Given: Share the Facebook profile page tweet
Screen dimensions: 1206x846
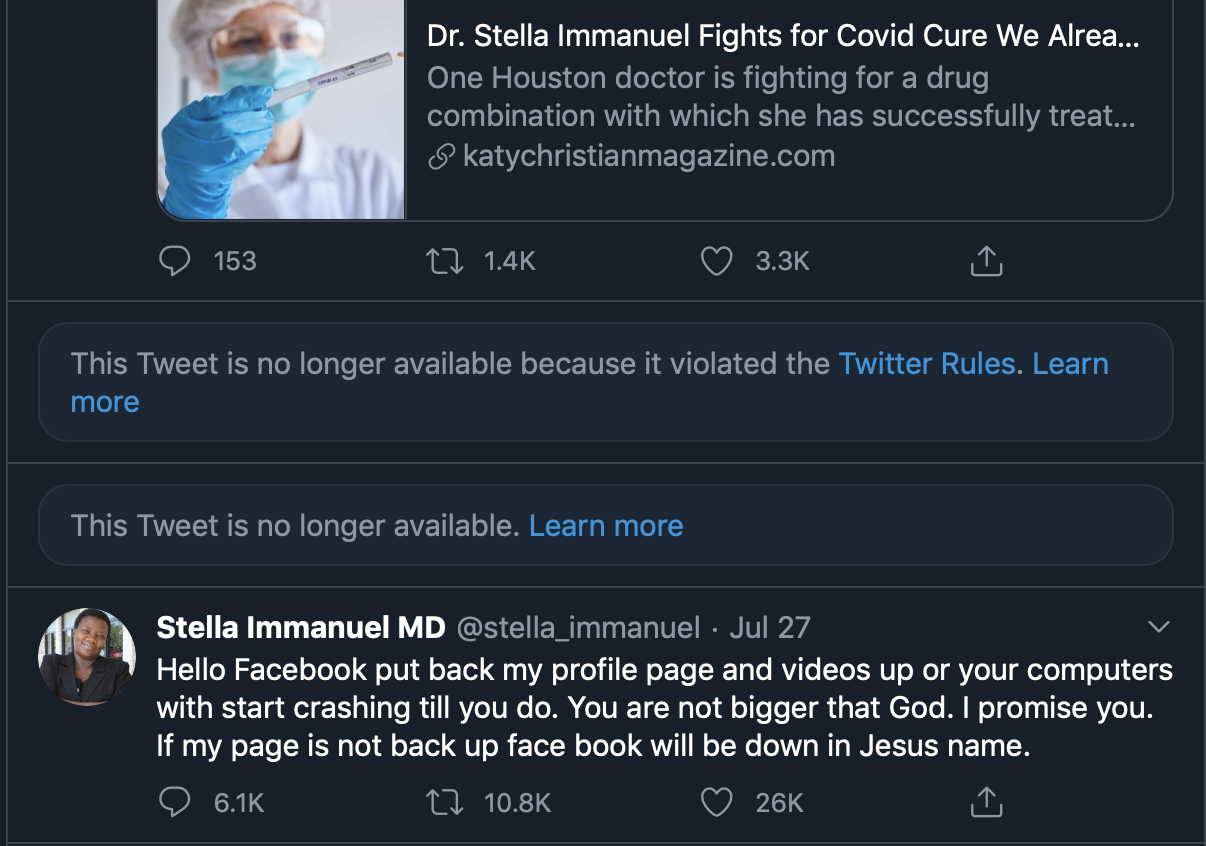Looking at the screenshot, I should (x=986, y=802).
